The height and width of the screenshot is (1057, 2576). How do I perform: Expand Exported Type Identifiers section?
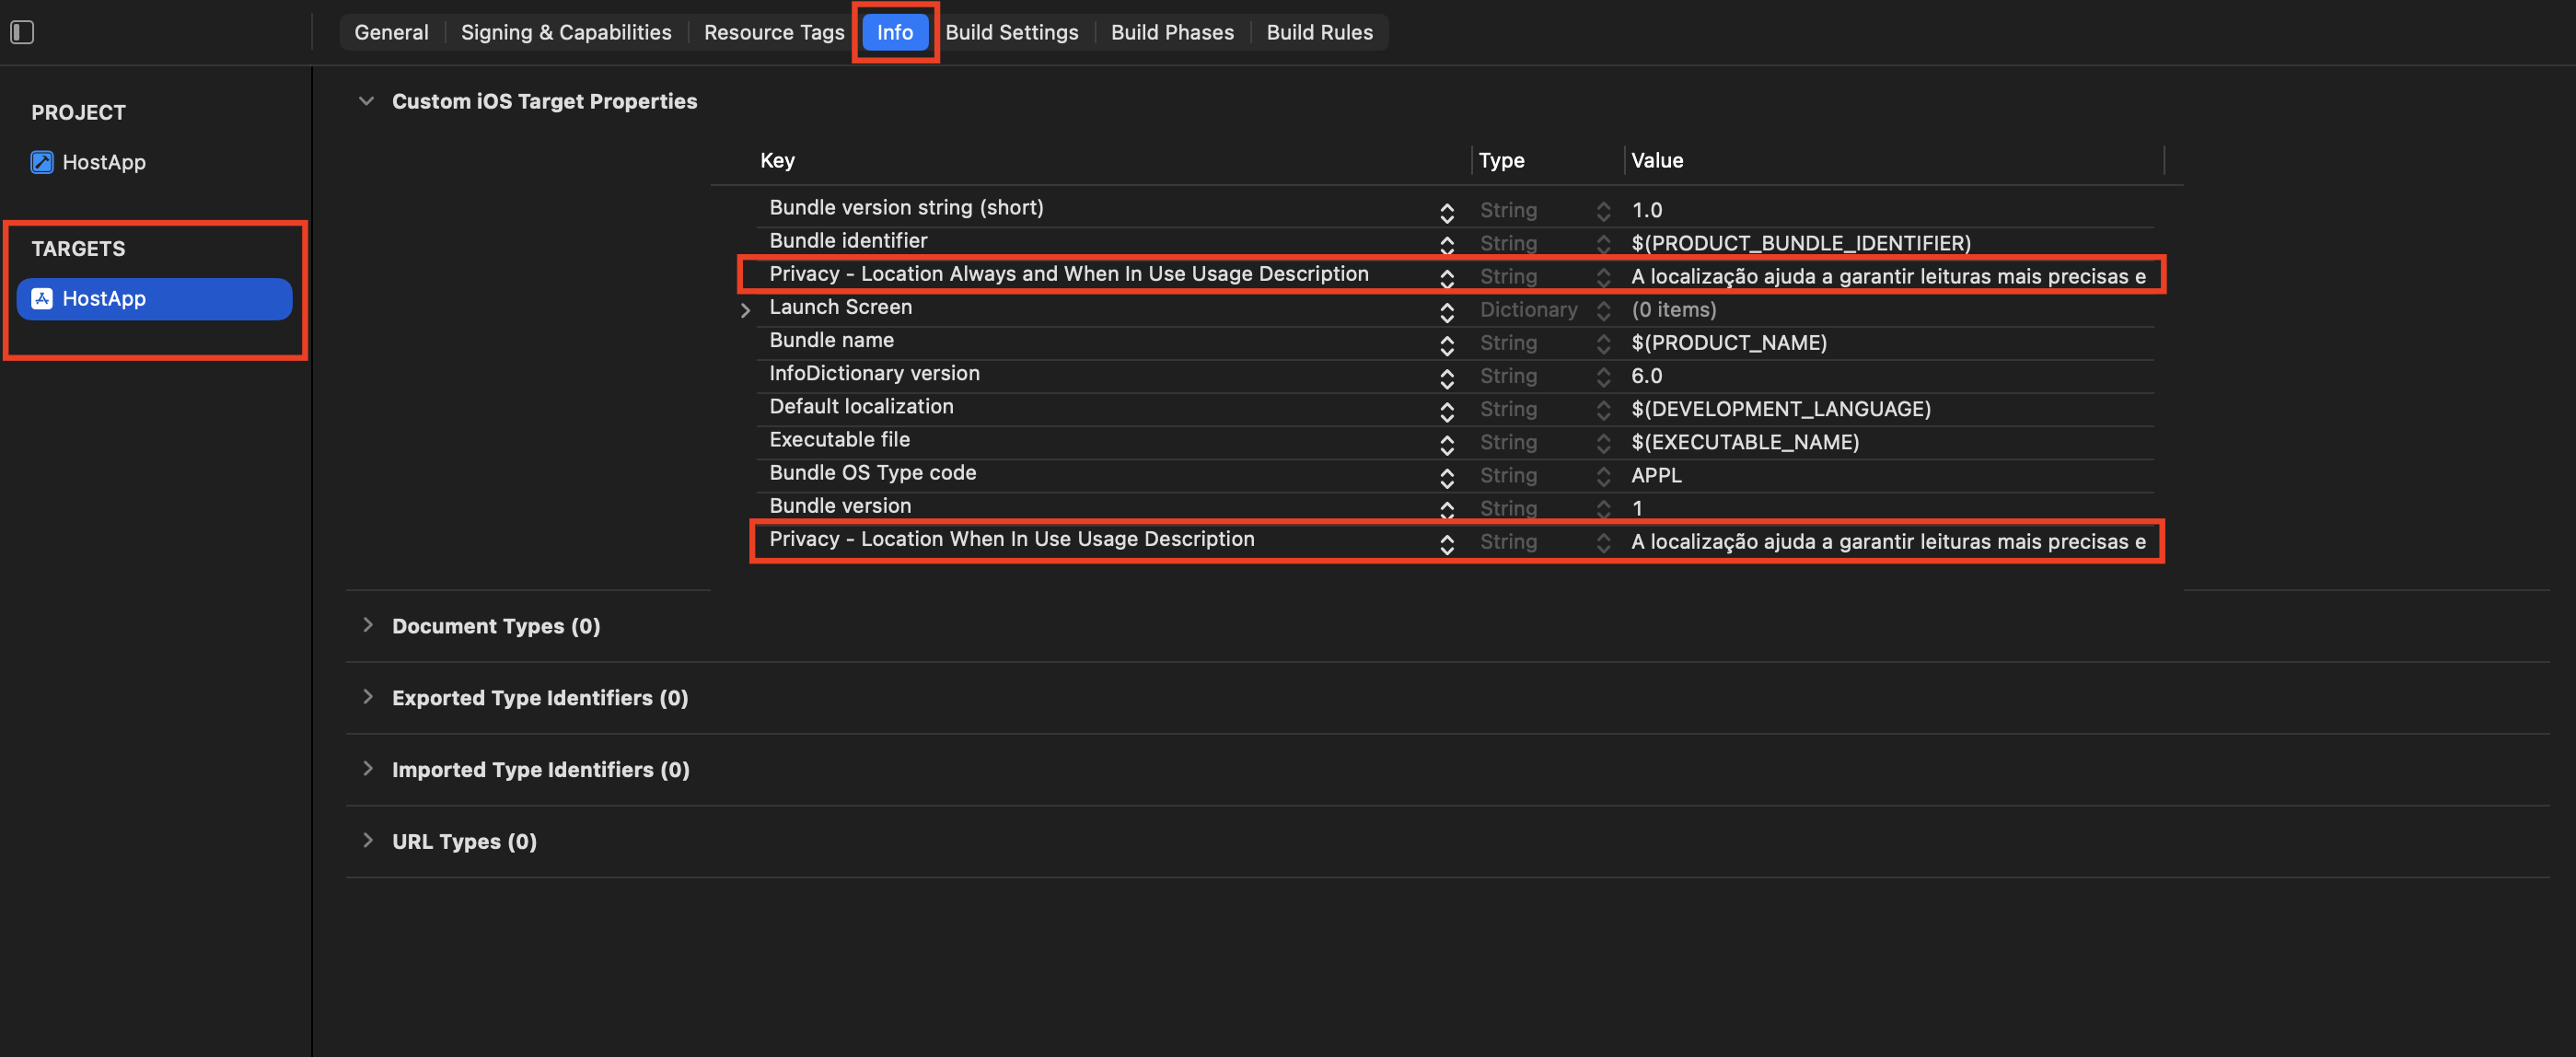(x=367, y=697)
